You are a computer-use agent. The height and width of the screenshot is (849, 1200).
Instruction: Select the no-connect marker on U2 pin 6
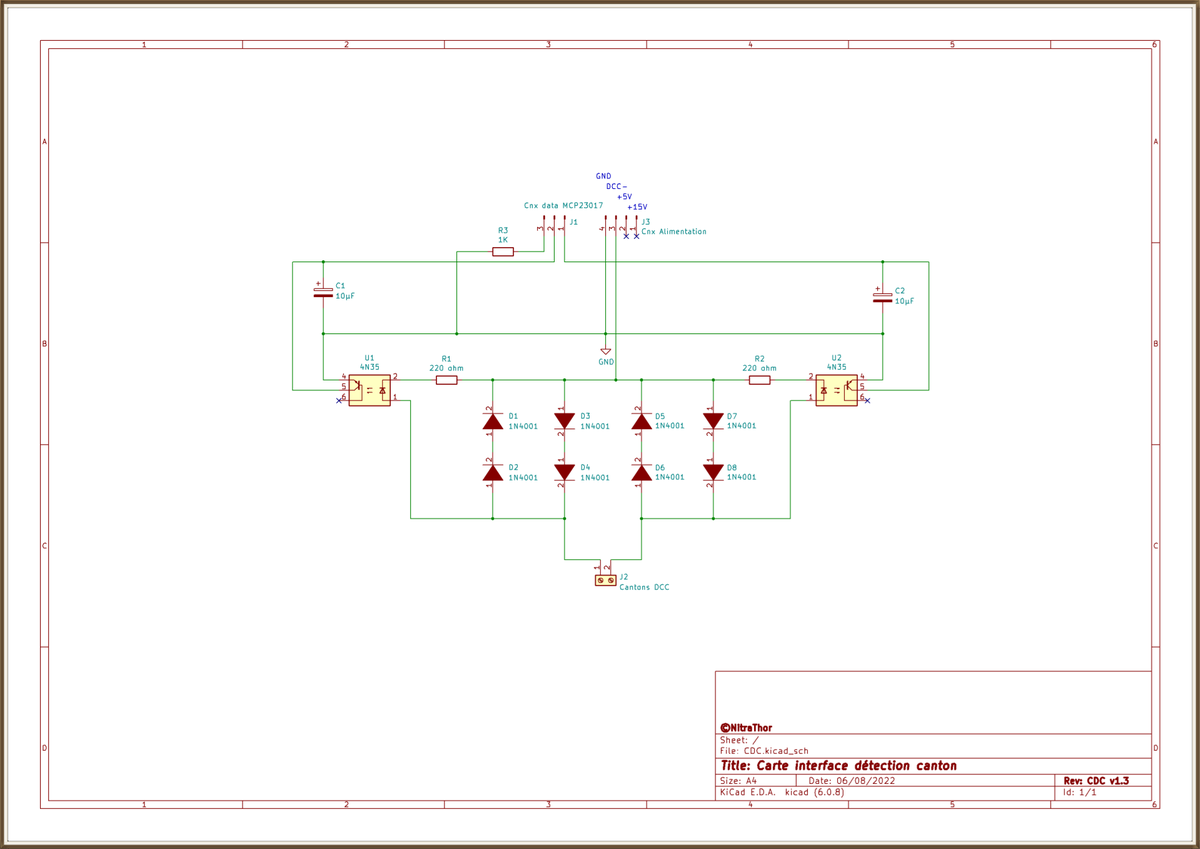867,401
